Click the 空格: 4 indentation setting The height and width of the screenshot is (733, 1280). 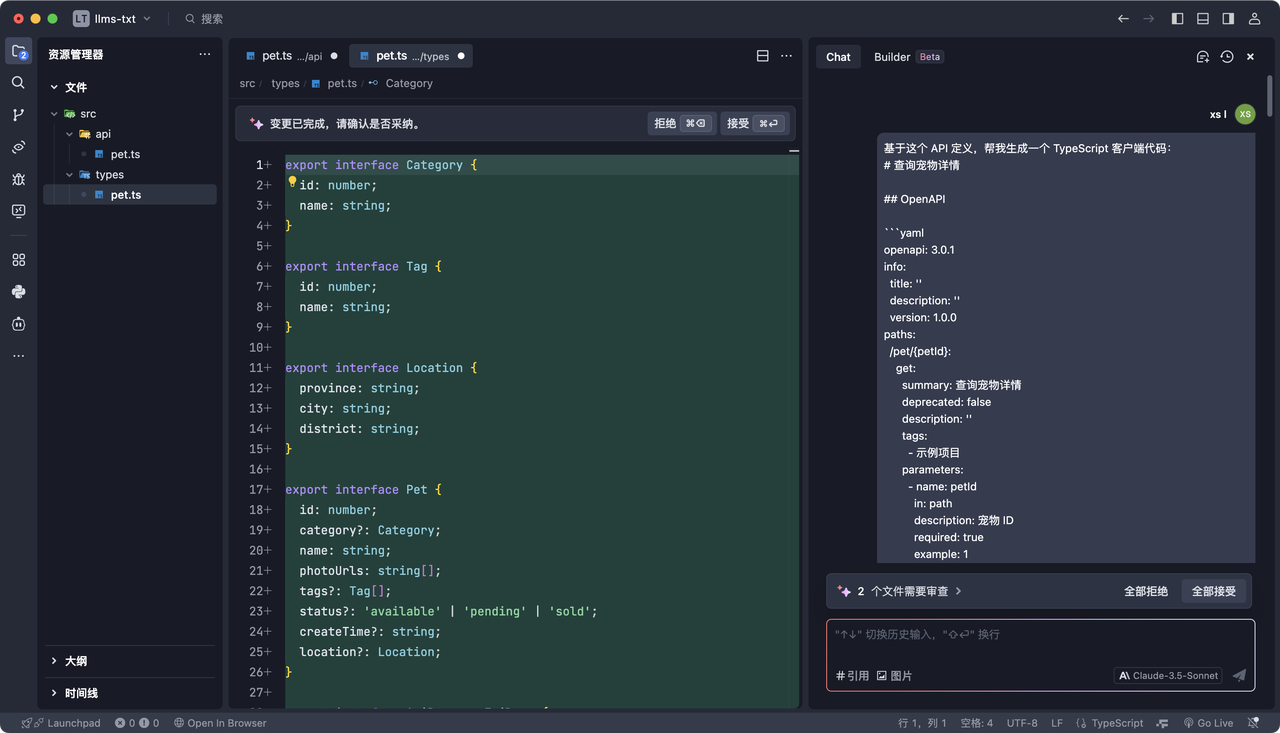[x=976, y=723]
